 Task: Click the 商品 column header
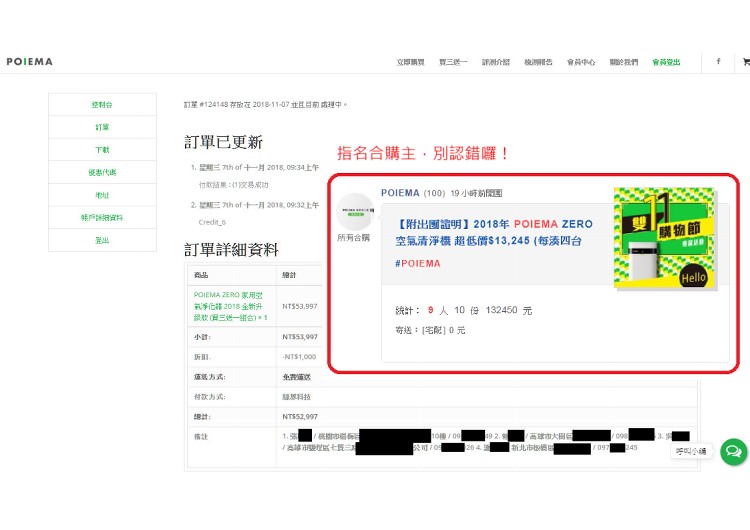pos(201,275)
